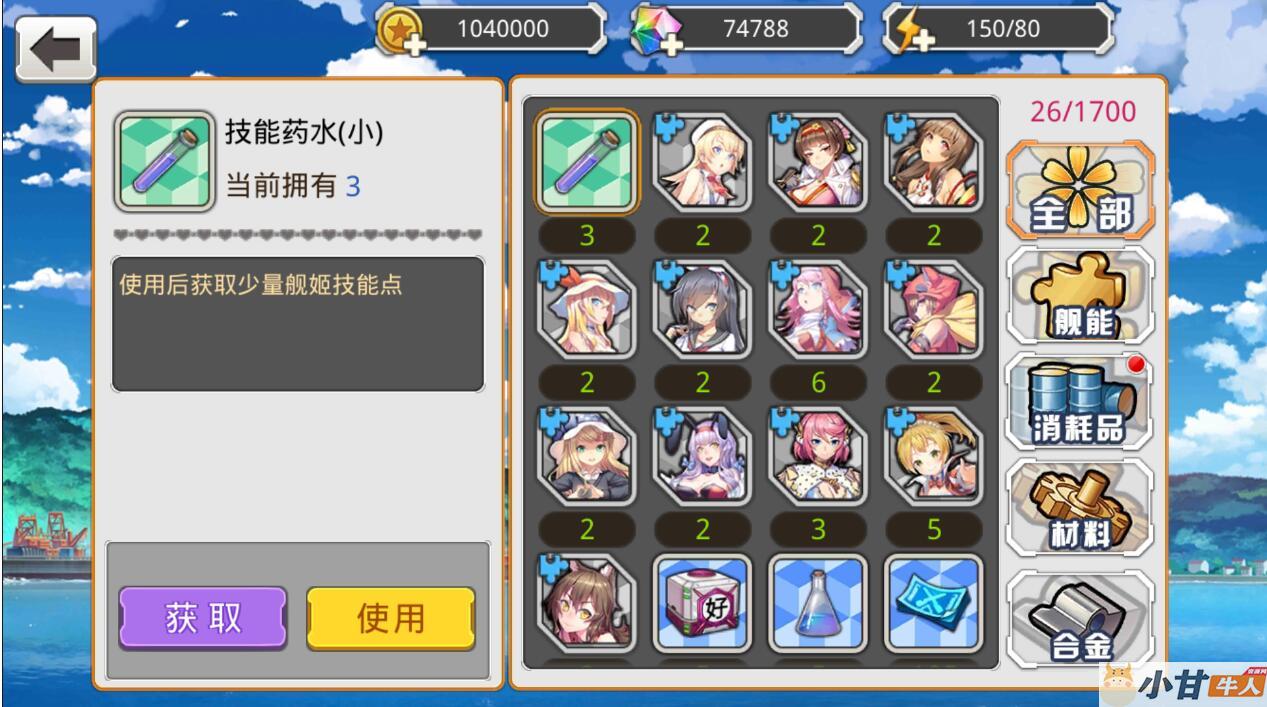Pick the fox-eared brunette fragment
This screenshot has width=1267, height=707.
tap(587, 604)
